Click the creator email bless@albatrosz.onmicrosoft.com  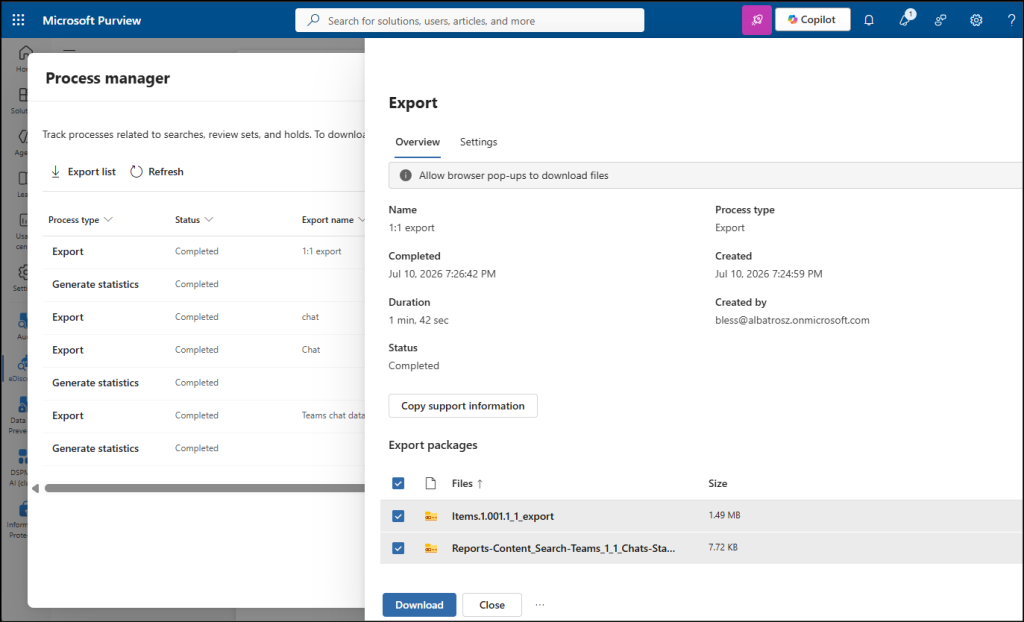pyautogui.click(x=792, y=320)
